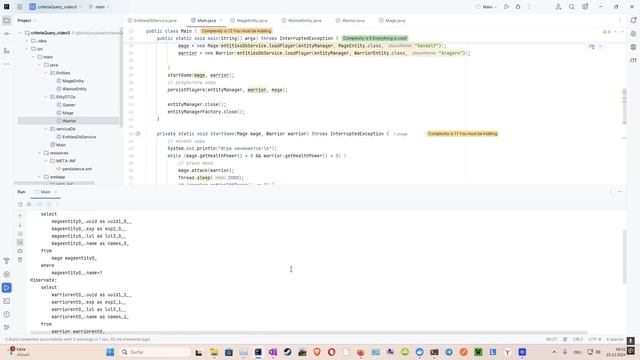This screenshot has width=640, height=360.
Task: Open the Maven tool window icon
Action: coord(633,60)
